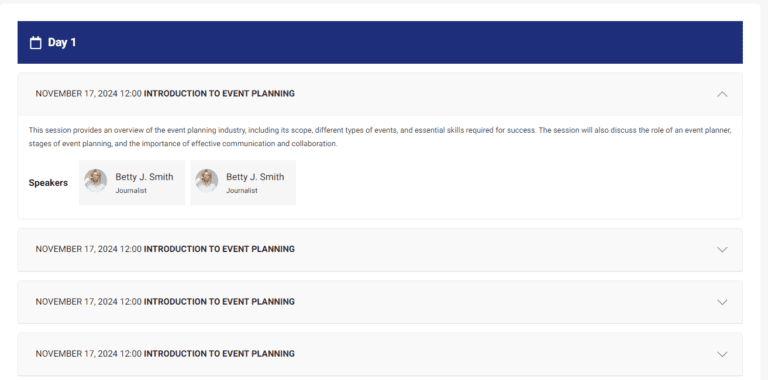Click the Speakers label
768x380 pixels.
(48, 183)
